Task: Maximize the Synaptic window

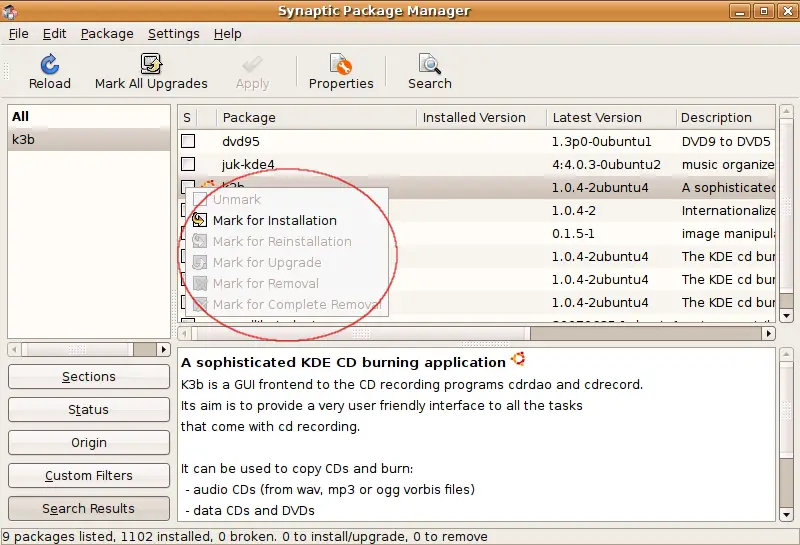Action: click(764, 11)
